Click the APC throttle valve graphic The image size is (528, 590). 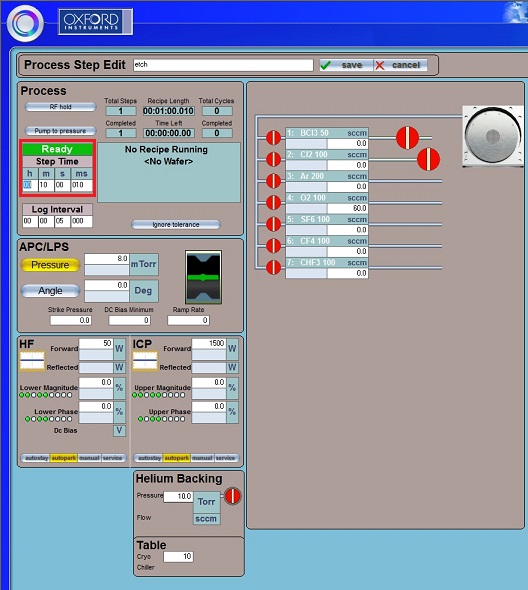[203, 277]
